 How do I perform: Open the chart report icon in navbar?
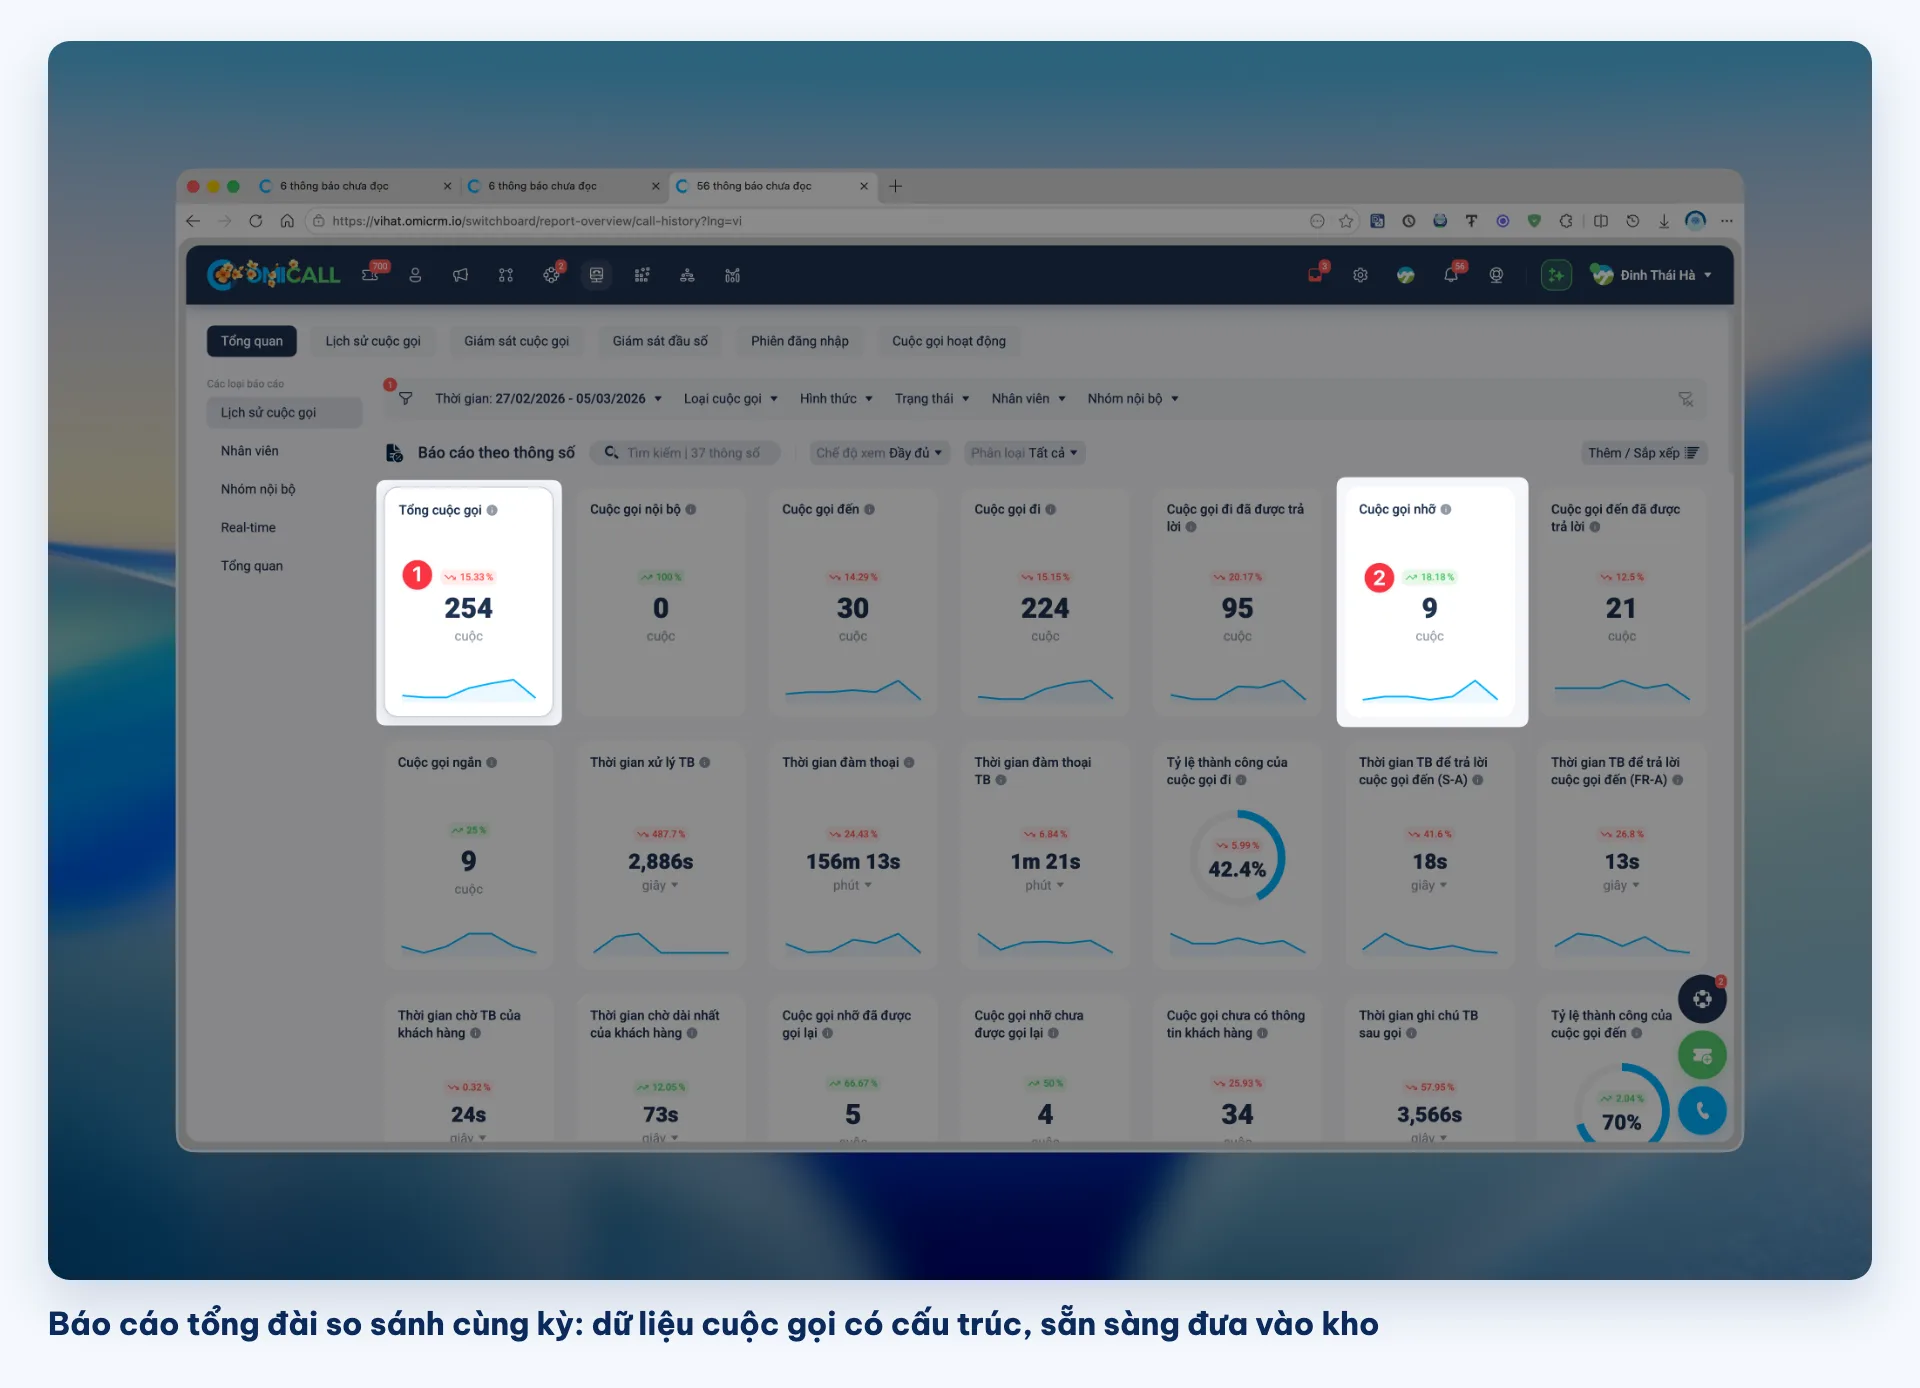tap(732, 275)
